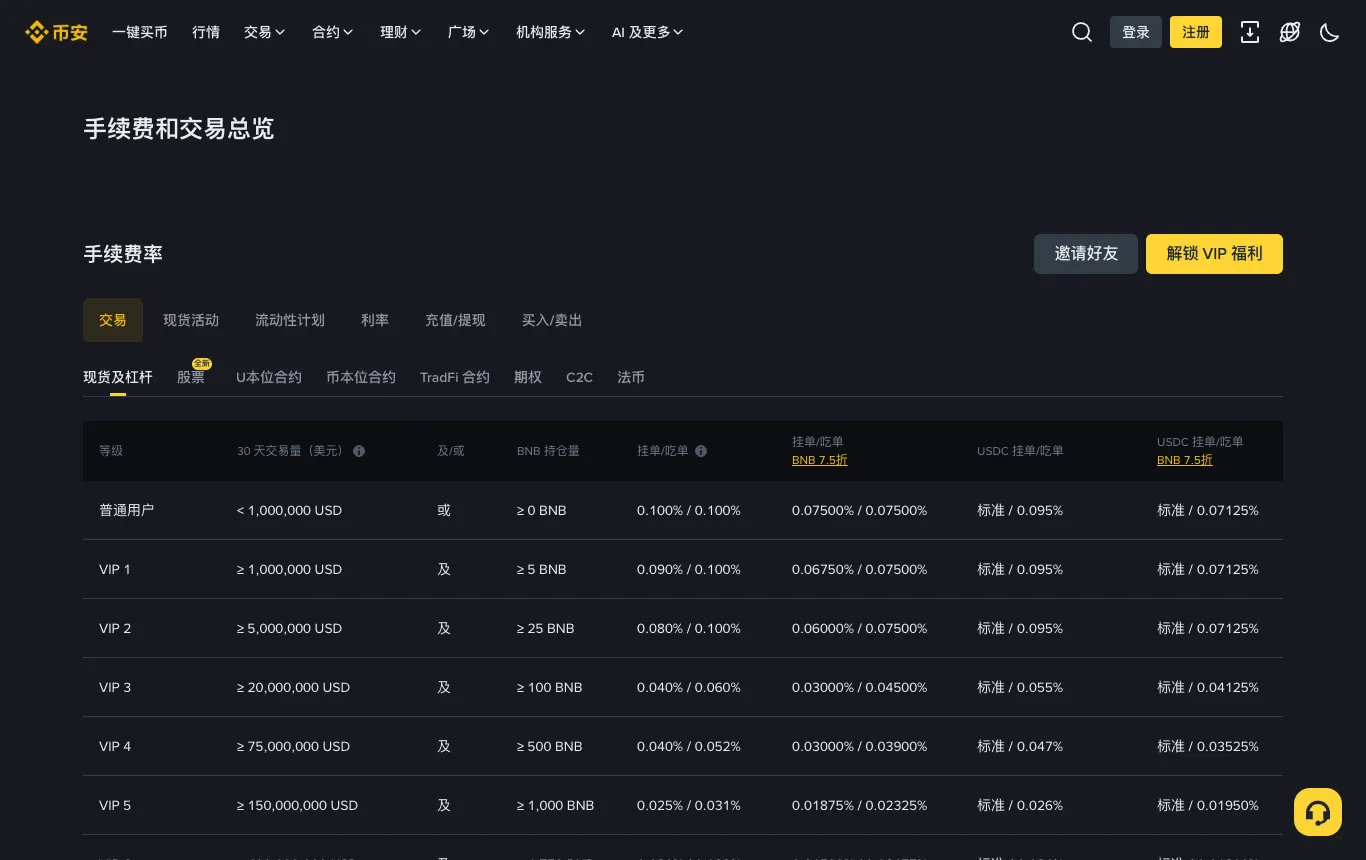Click the VIP 3 level cell
The width and height of the screenshot is (1366, 860).
pyautogui.click(x=115, y=687)
